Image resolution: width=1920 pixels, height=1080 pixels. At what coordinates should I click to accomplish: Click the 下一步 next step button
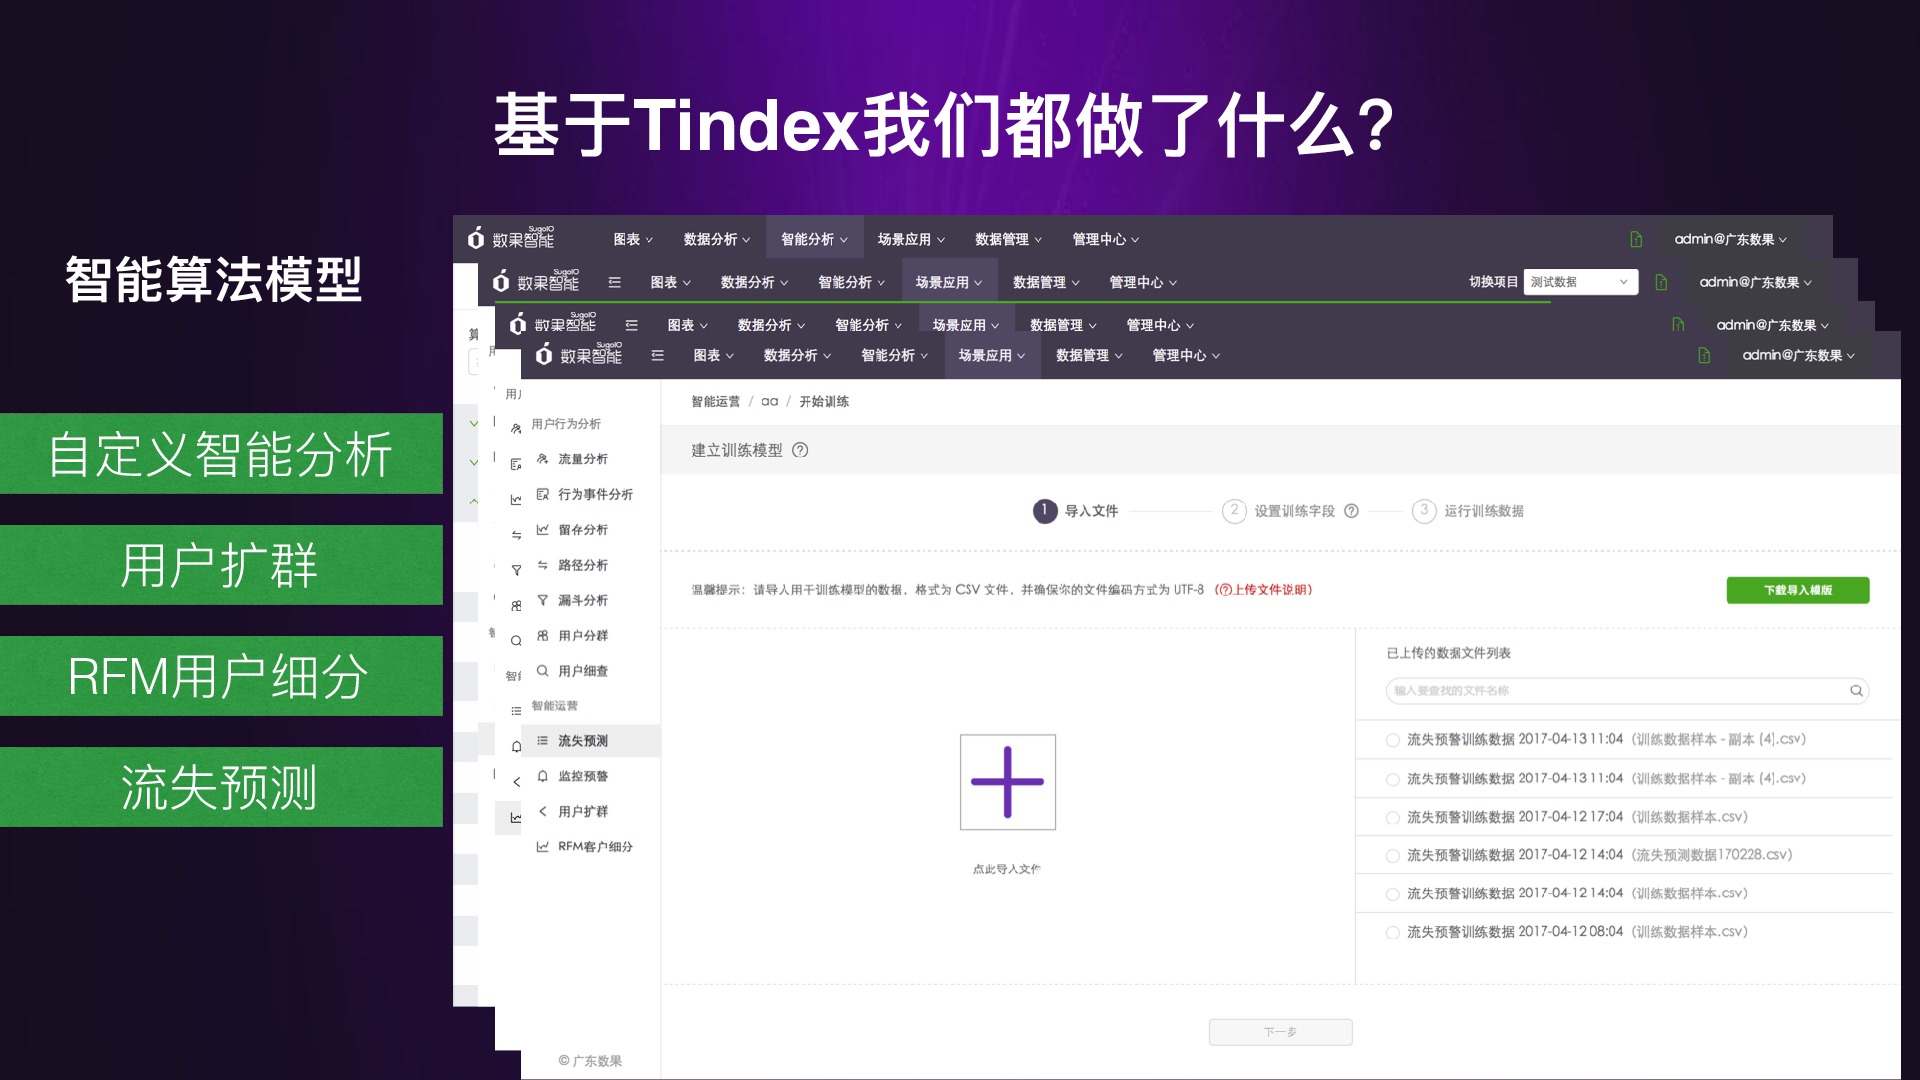tap(1280, 1031)
